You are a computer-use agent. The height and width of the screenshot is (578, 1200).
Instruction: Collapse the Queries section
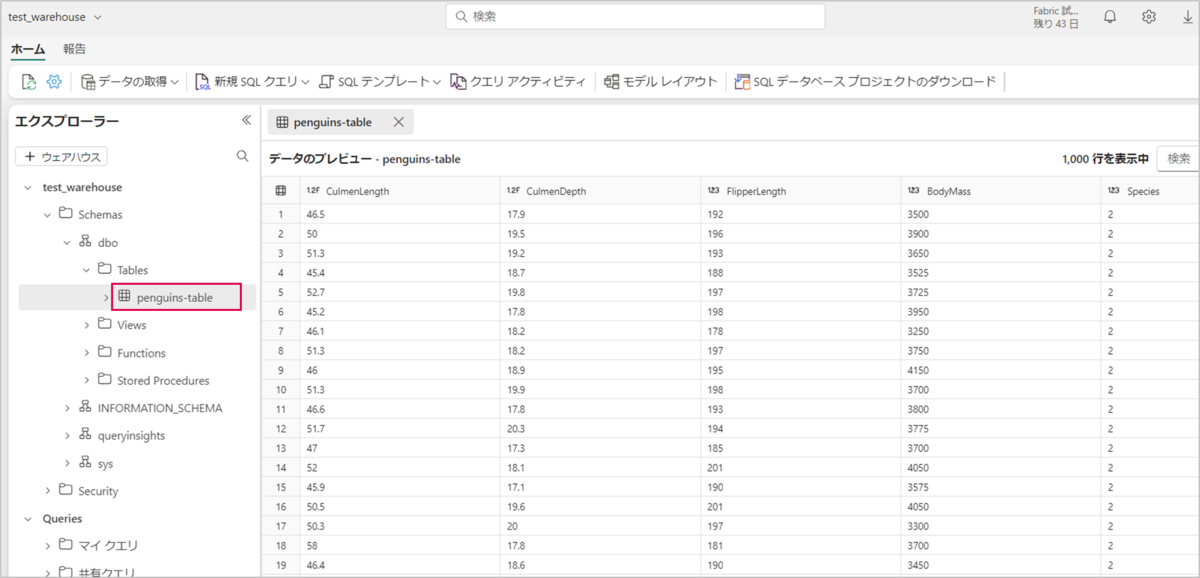pyautogui.click(x=28, y=519)
